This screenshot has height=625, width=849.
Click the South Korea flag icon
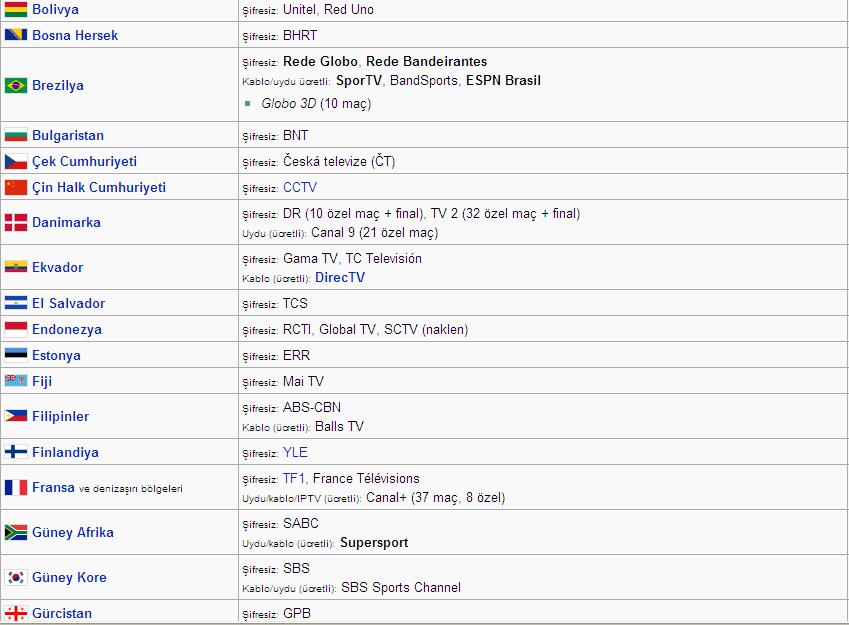click(x=16, y=577)
